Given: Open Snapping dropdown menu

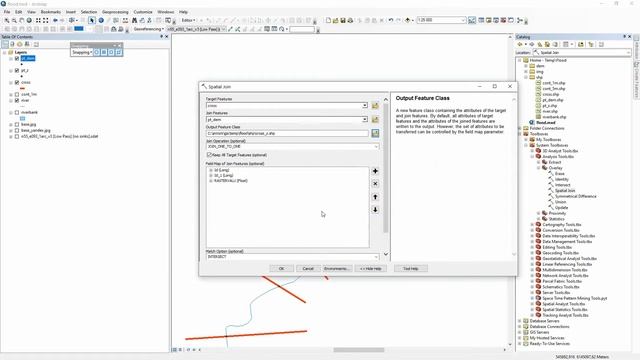Looking at the screenshot, I should (82, 52).
